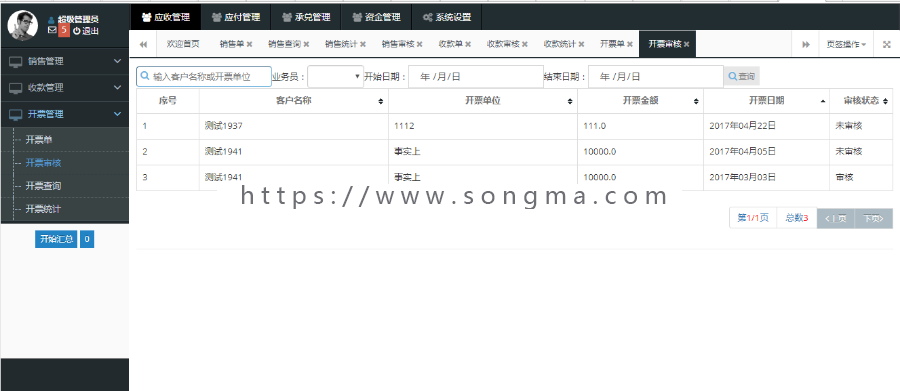Click the blue 0 counter button
Image resolution: width=900 pixels, height=391 pixels.
[x=87, y=239]
